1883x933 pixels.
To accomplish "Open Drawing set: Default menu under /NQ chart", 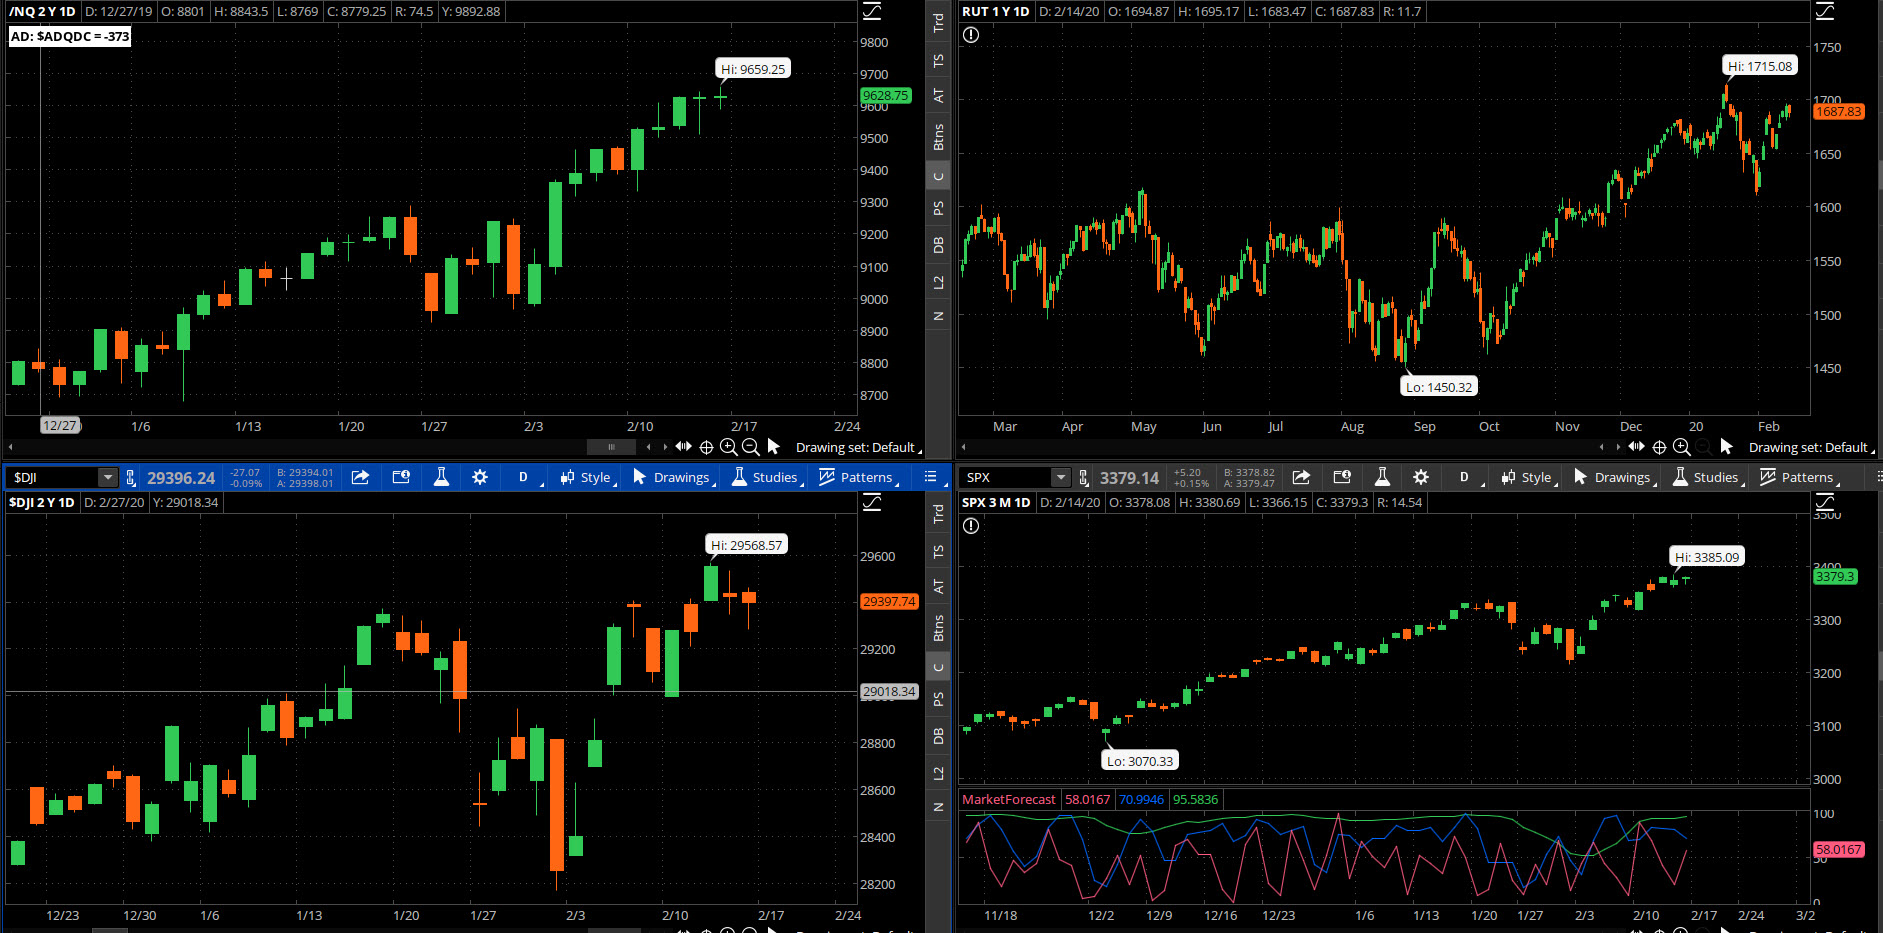I will tap(858, 447).
